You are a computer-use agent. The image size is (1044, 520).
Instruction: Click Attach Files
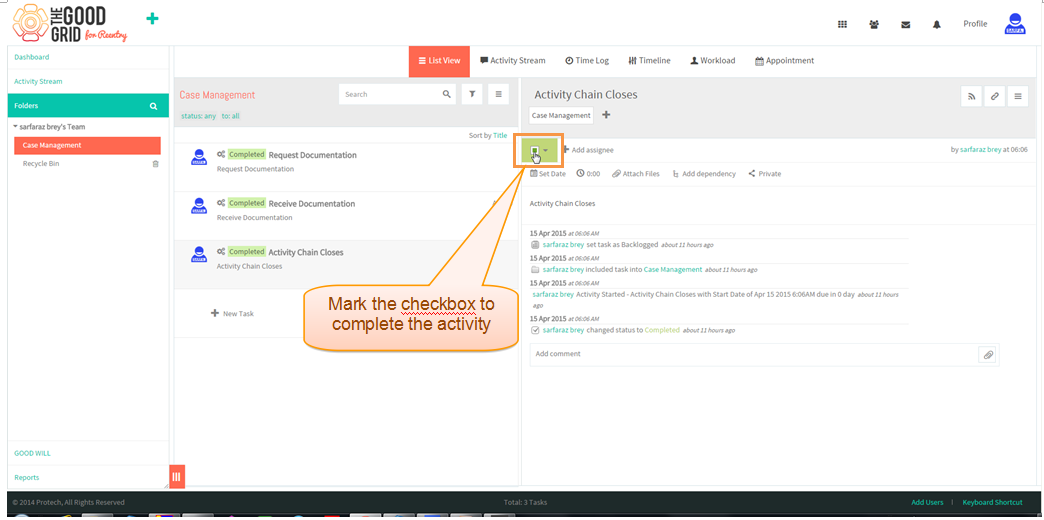pyautogui.click(x=636, y=174)
